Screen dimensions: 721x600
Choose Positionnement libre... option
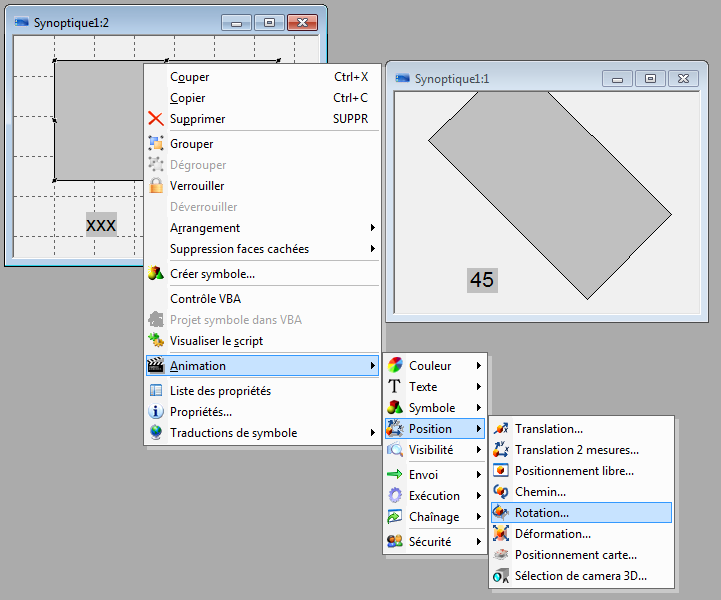(574, 470)
